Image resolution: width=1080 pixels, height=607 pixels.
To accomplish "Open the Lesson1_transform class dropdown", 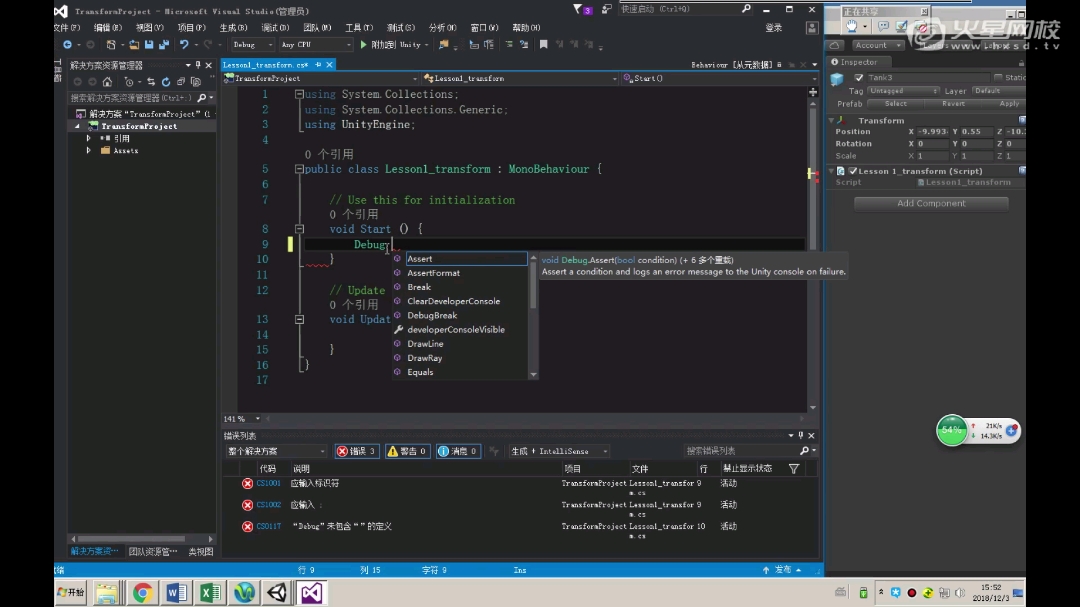I will click(x=520, y=79).
